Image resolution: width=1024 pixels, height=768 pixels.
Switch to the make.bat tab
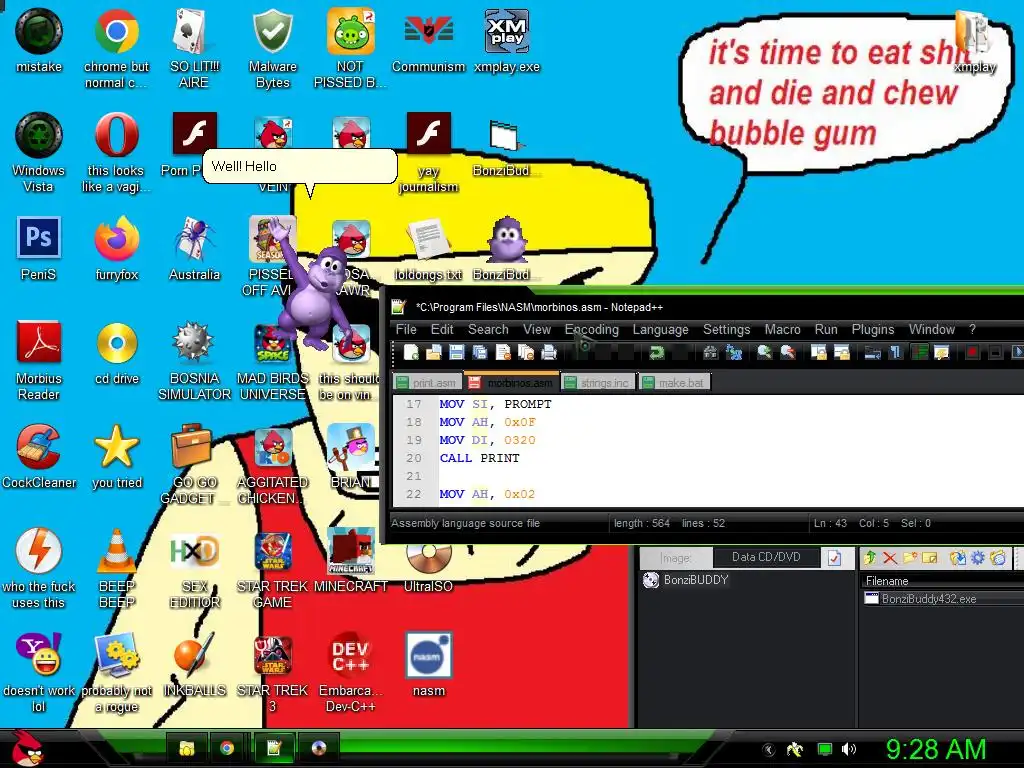pyautogui.click(x=675, y=383)
